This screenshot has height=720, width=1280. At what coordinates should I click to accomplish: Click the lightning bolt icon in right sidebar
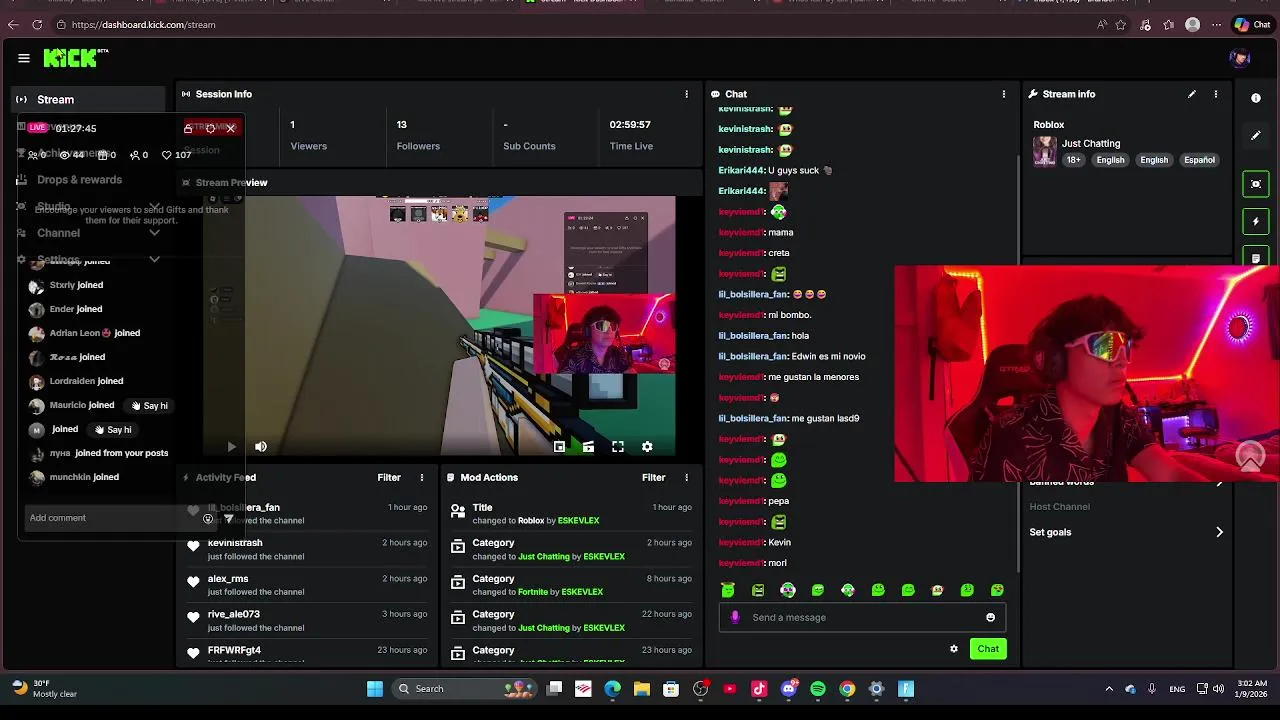pos(1256,221)
